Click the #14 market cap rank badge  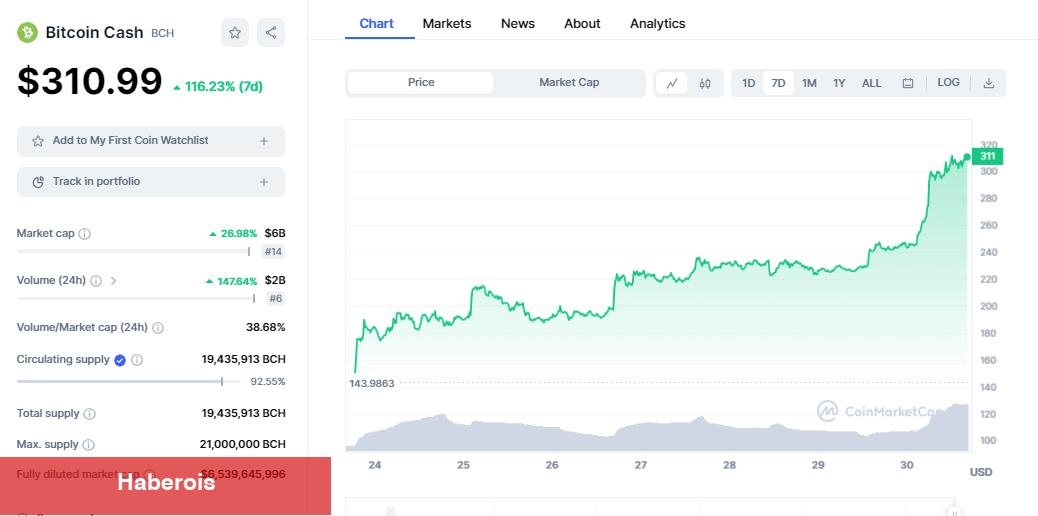[273, 252]
